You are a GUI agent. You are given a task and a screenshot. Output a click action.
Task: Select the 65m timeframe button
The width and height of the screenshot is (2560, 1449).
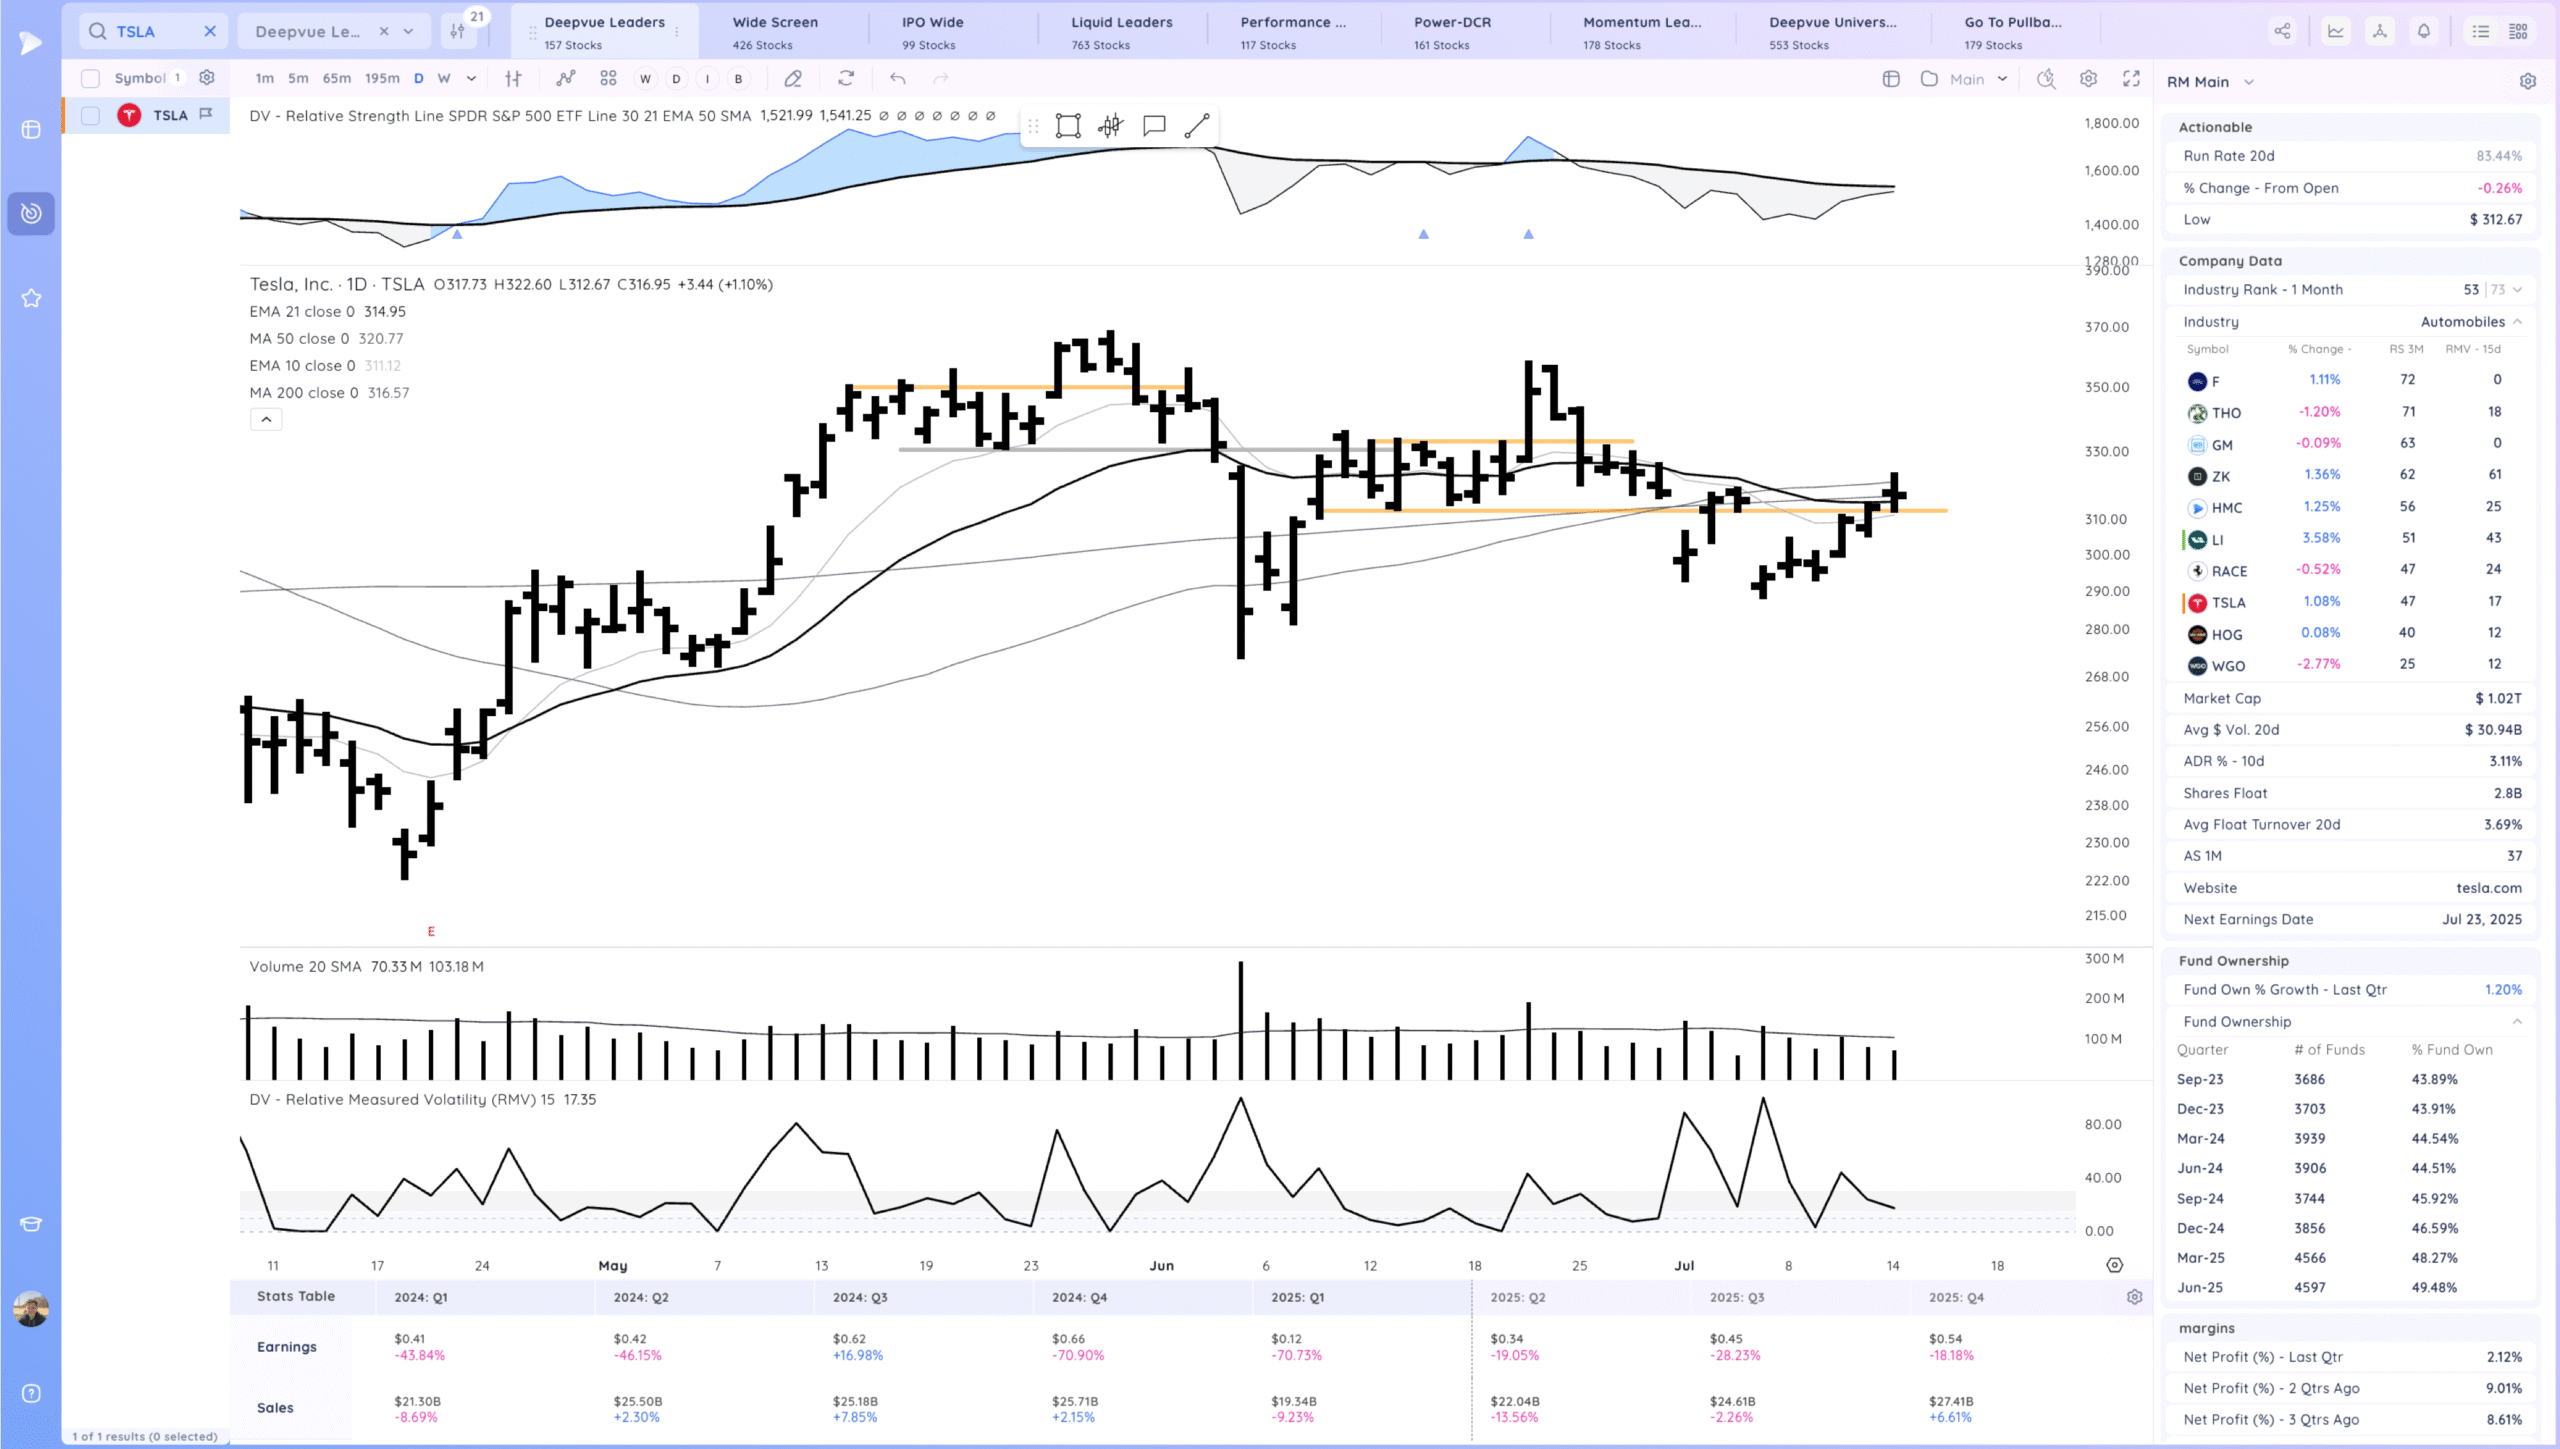[x=336, y=78]
